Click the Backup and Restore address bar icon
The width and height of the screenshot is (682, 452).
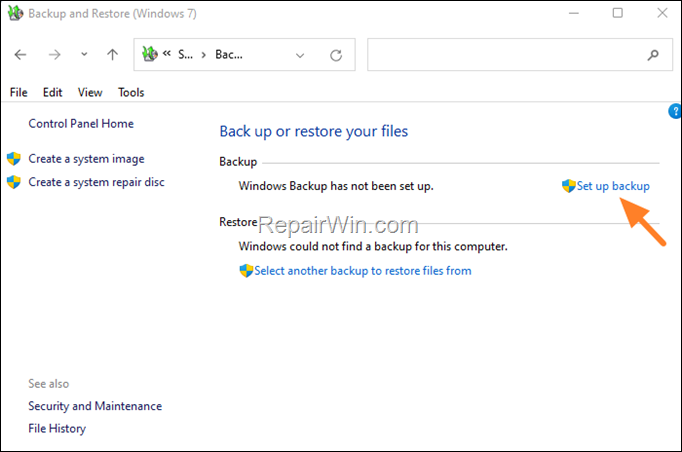click(x=150, y=54)
